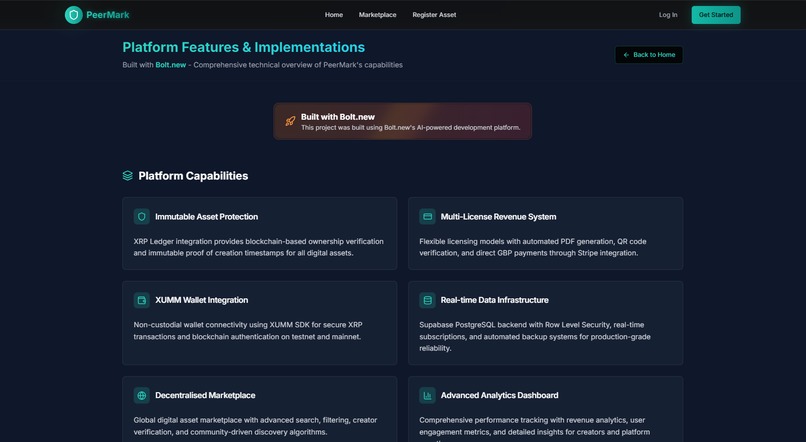Click shield icon on Immutable Asset Protection card
This screenshot has width=806, height=442.
click(141, 217)
